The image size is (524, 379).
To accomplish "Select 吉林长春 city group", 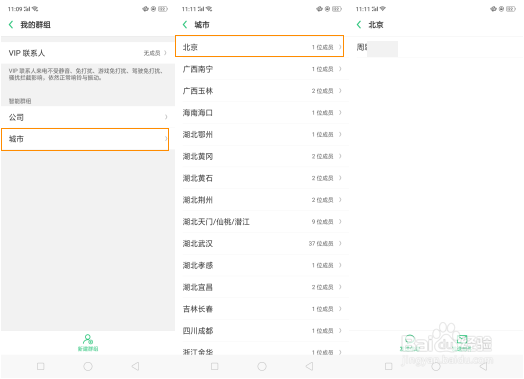I will coord(262,309).
